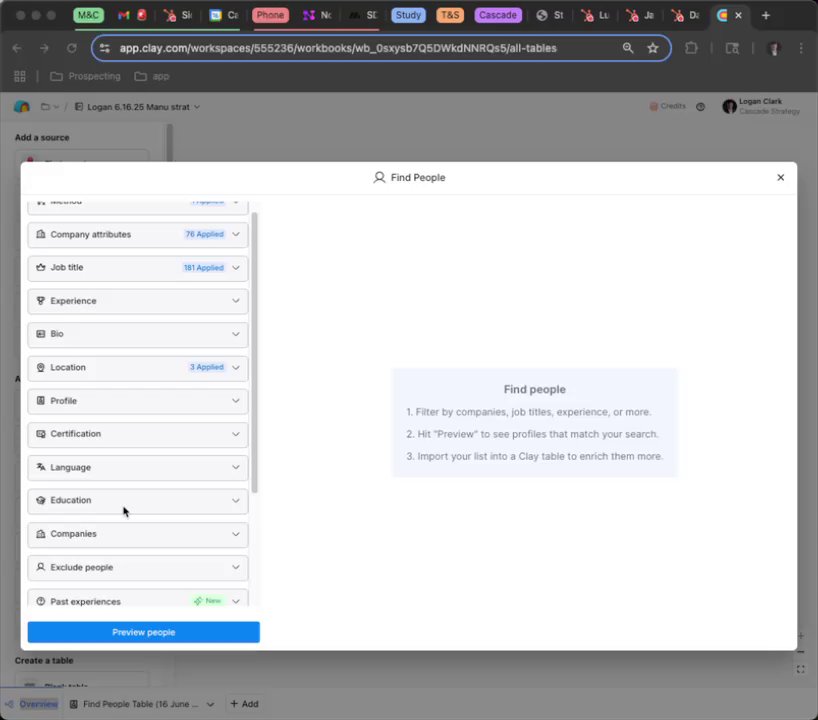Expand the Companies filter section

(138, 534)
